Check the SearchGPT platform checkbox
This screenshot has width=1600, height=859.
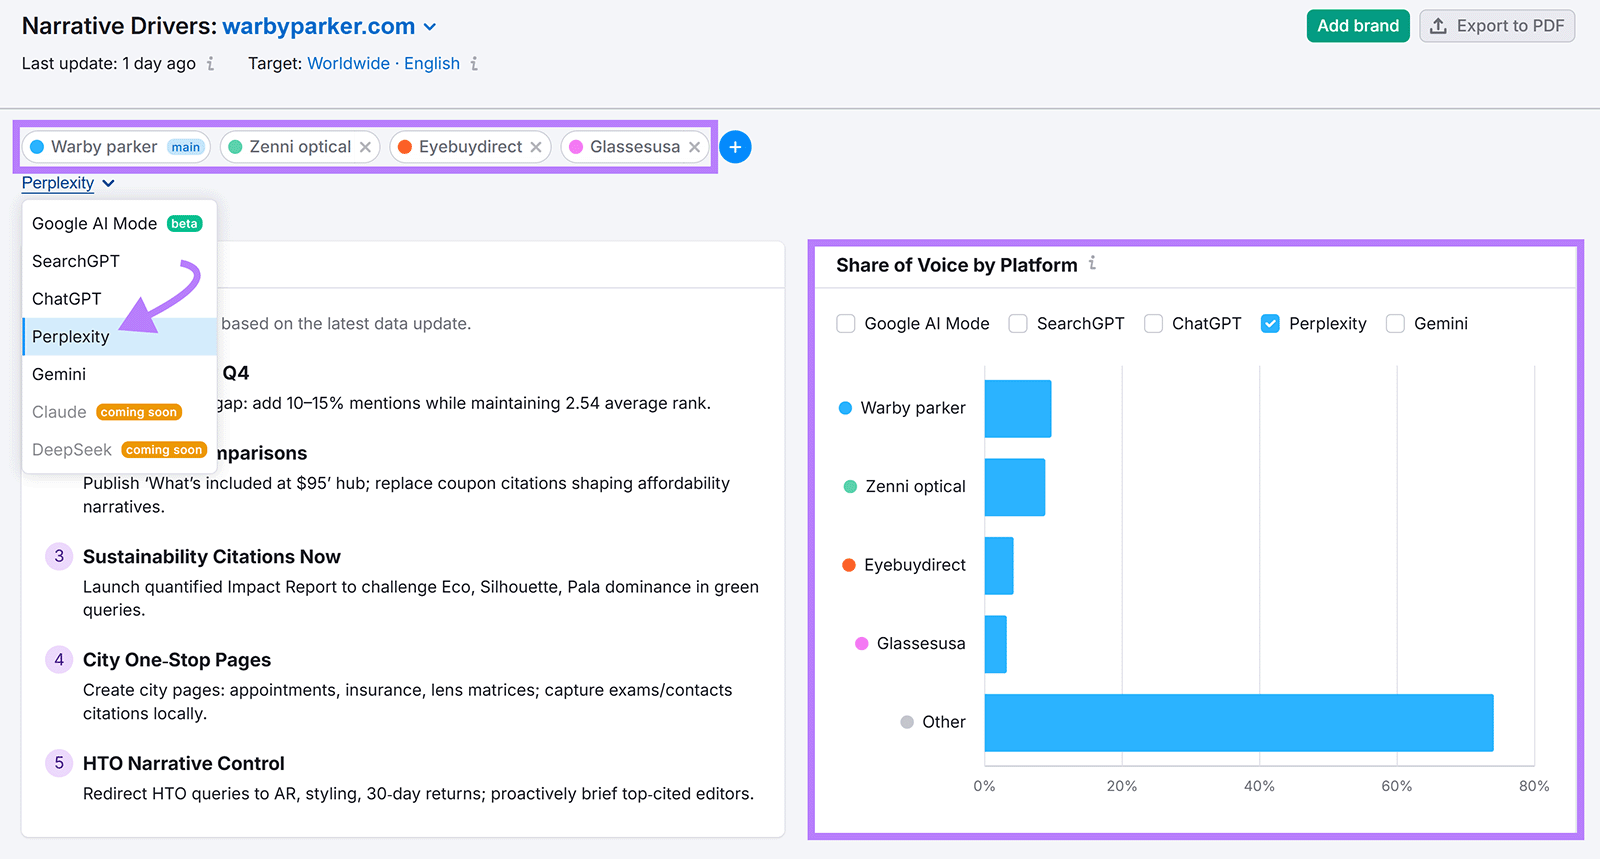click(1018, 324)
